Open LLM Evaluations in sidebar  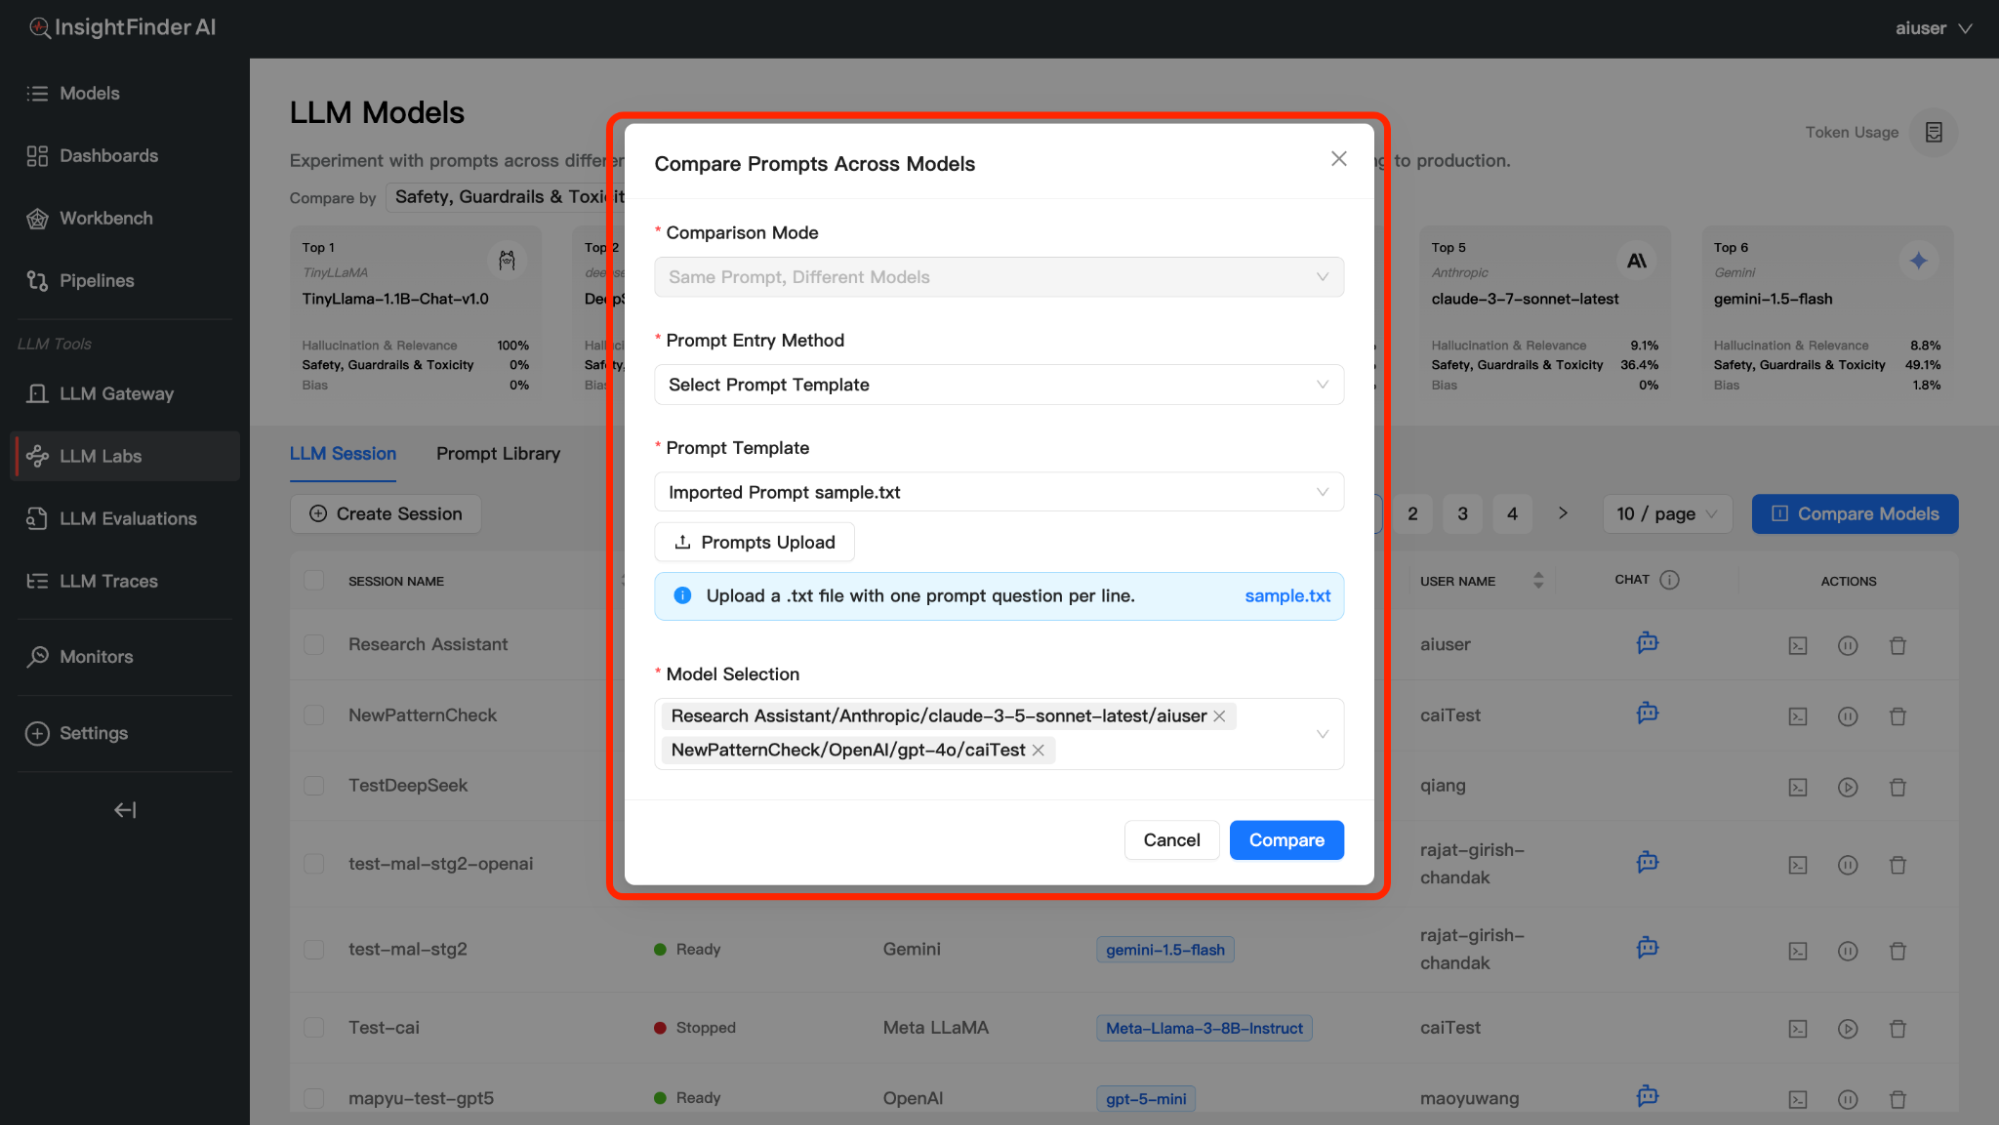pos(127,518)
